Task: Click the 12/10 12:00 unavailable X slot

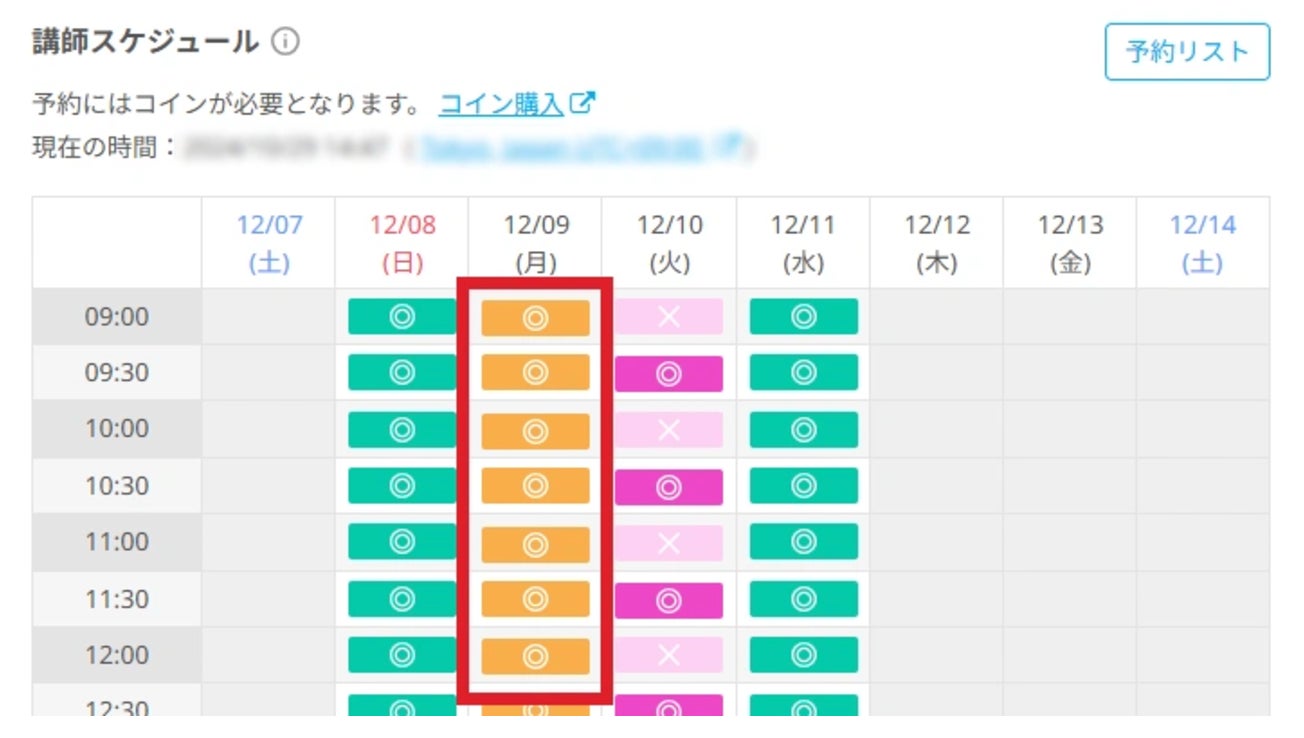Action: [x=669, y=655]
